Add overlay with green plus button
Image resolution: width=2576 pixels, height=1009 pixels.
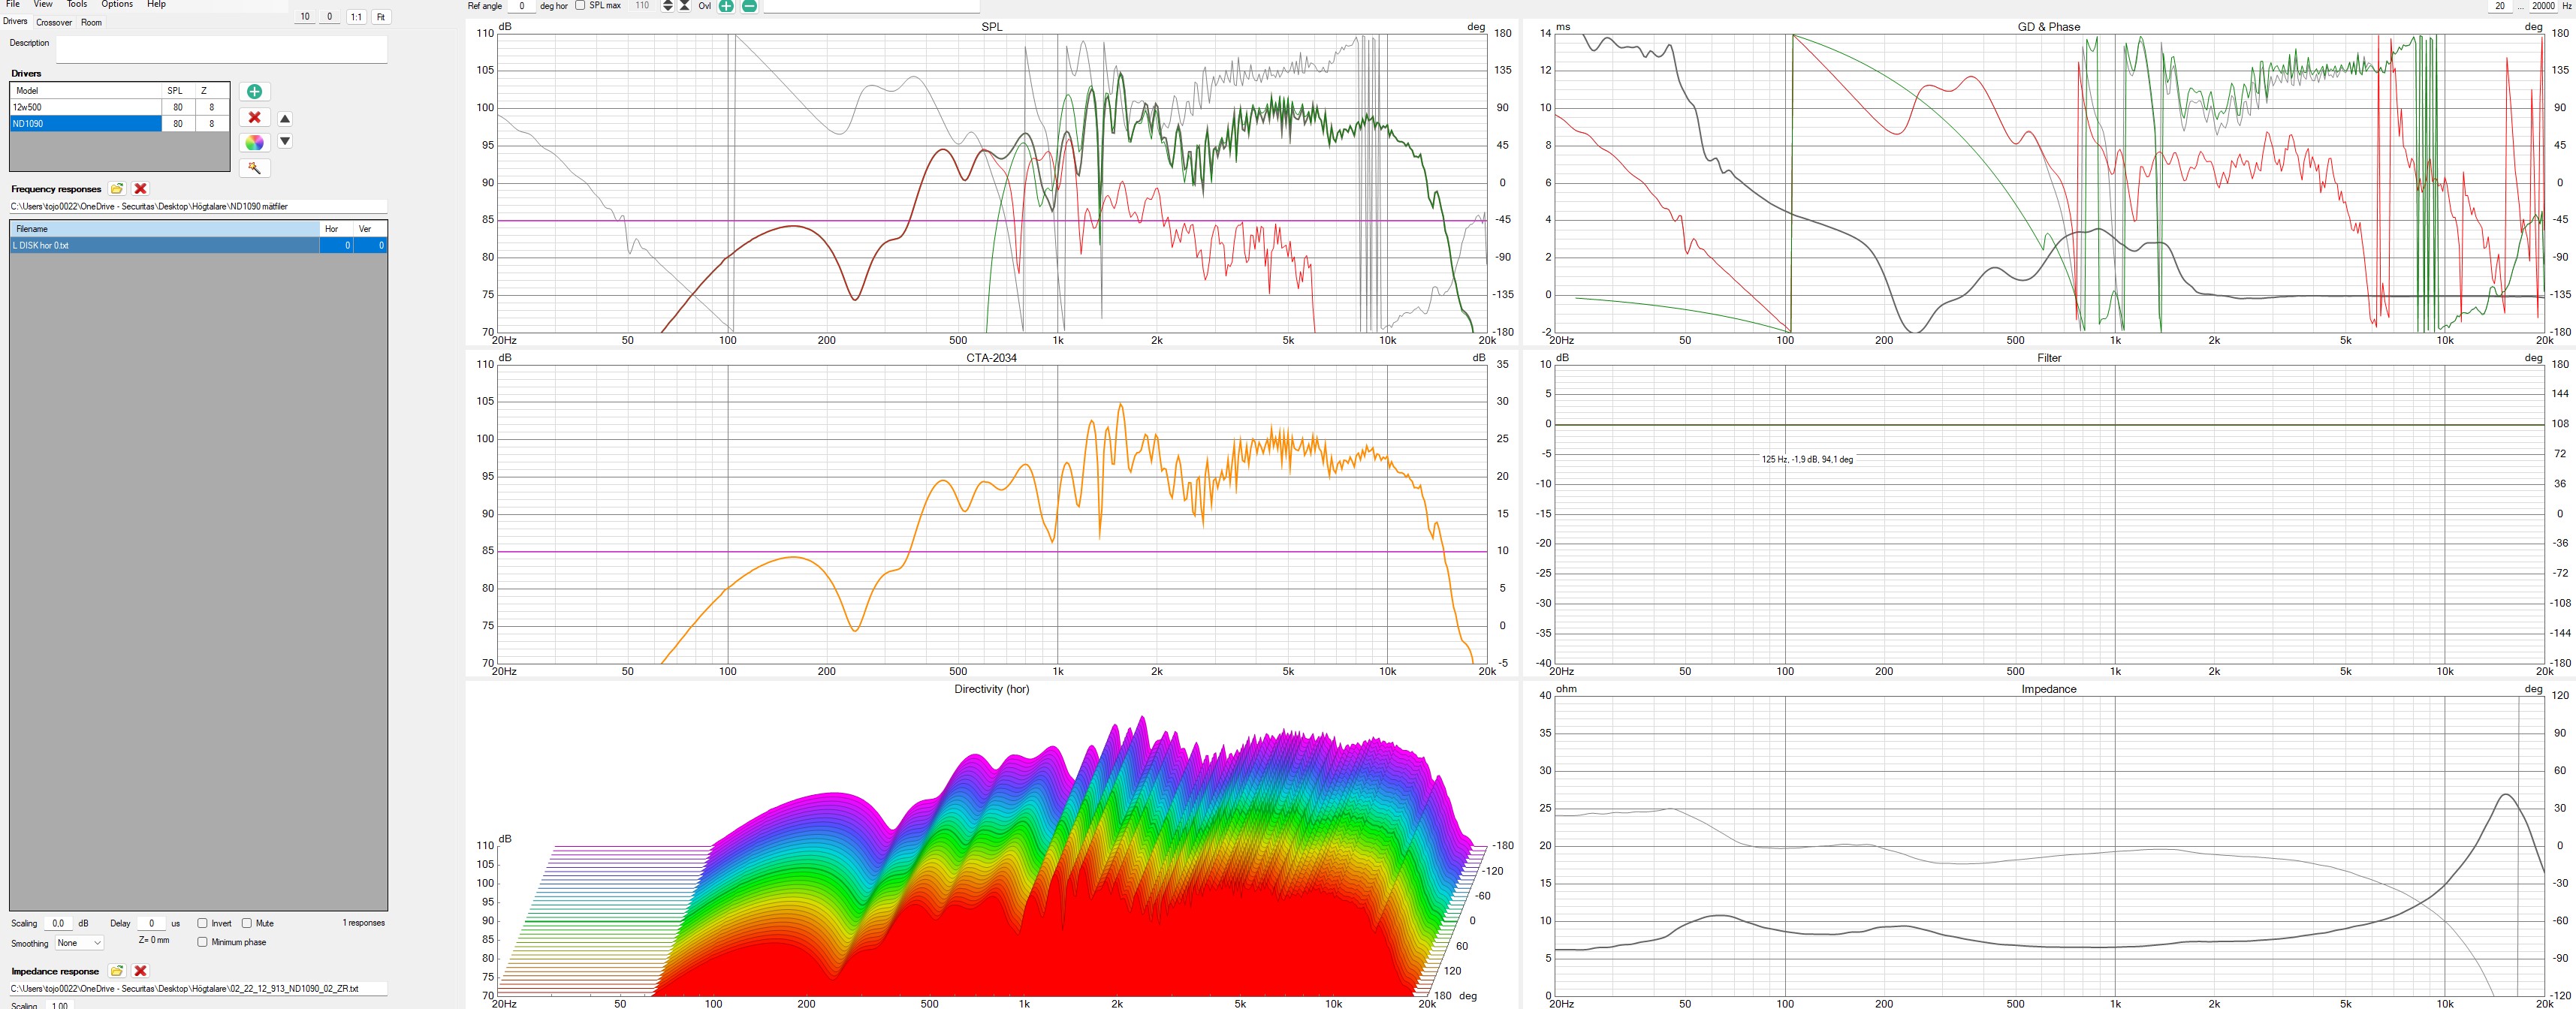726,6
